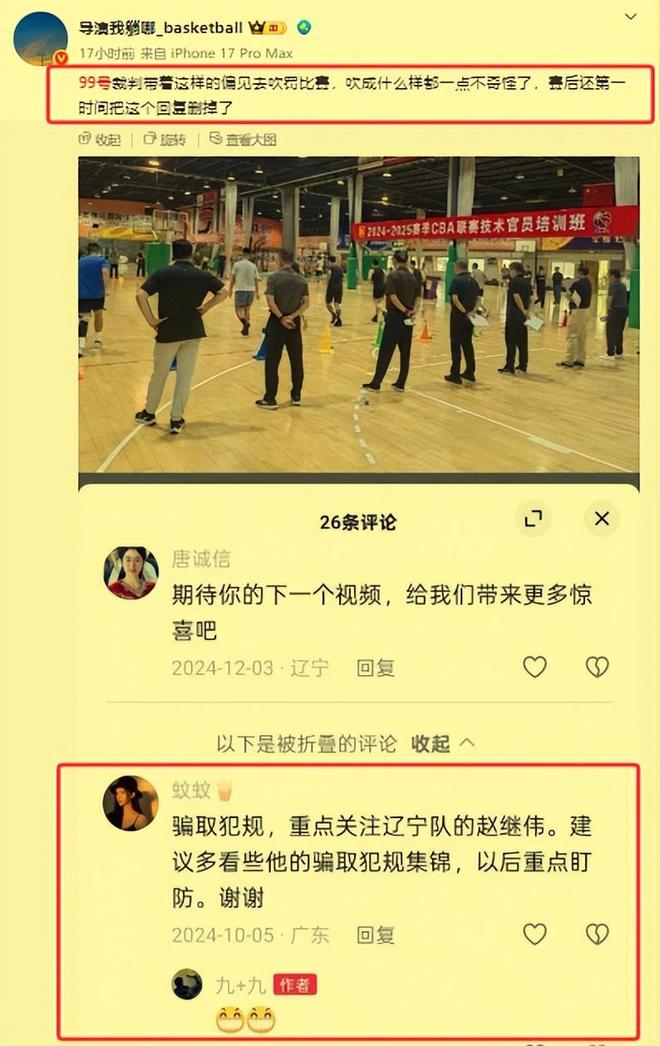Dislike 蚊蚊's comment with the broken heart icon
660x1046 pixels.
pos(597,934)
